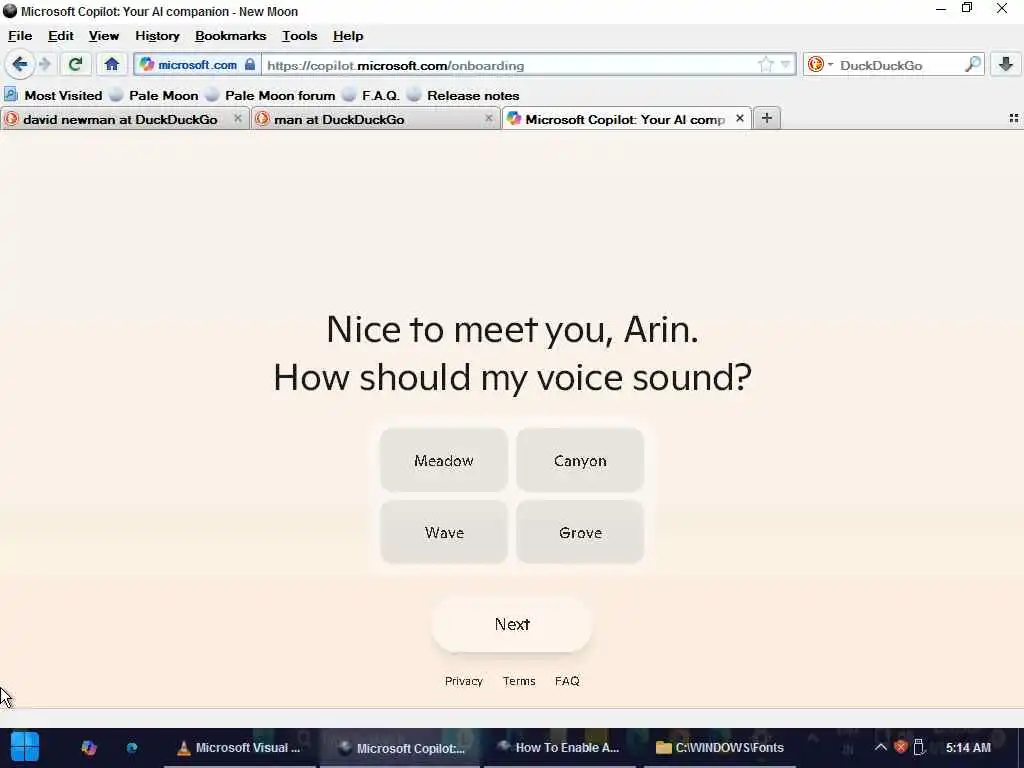The image size is (1024, 768).
Task: Open the Pale Moon forum bookmark
Action: pyautogui.click(x=270, y=95)
